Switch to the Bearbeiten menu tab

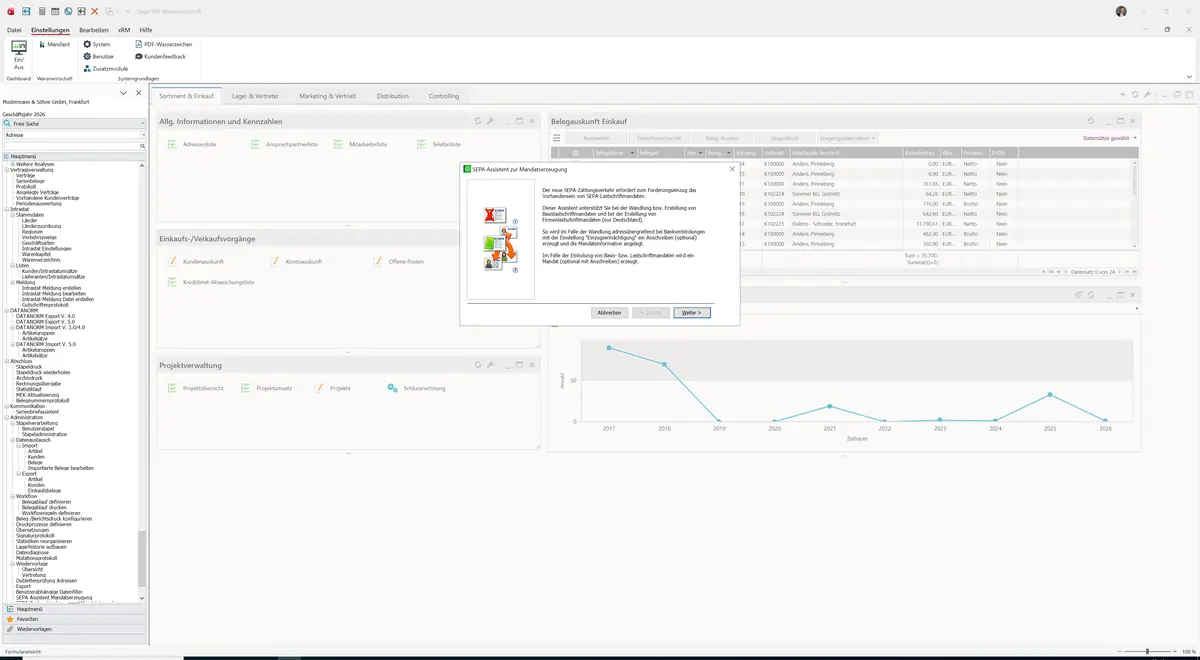point(94,30)
